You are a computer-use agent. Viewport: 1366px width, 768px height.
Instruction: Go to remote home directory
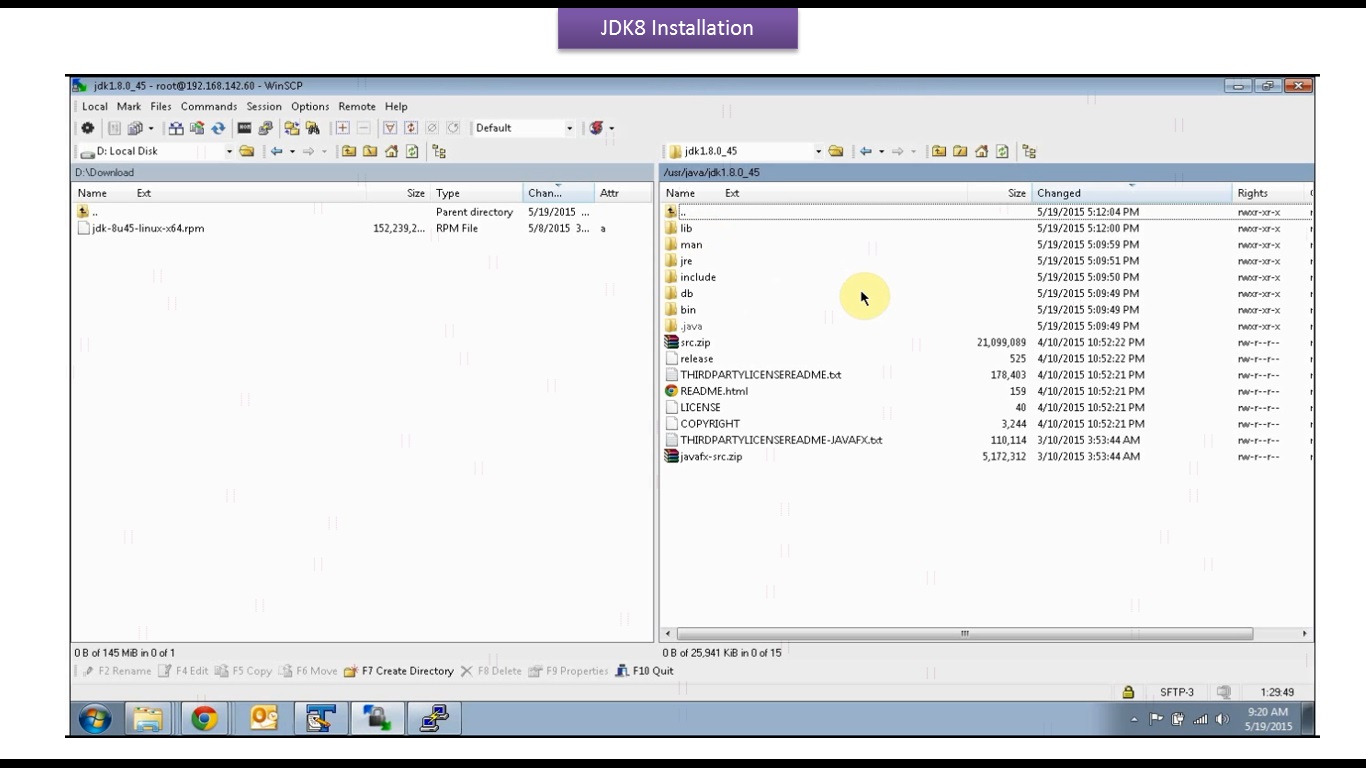[981, 152]
